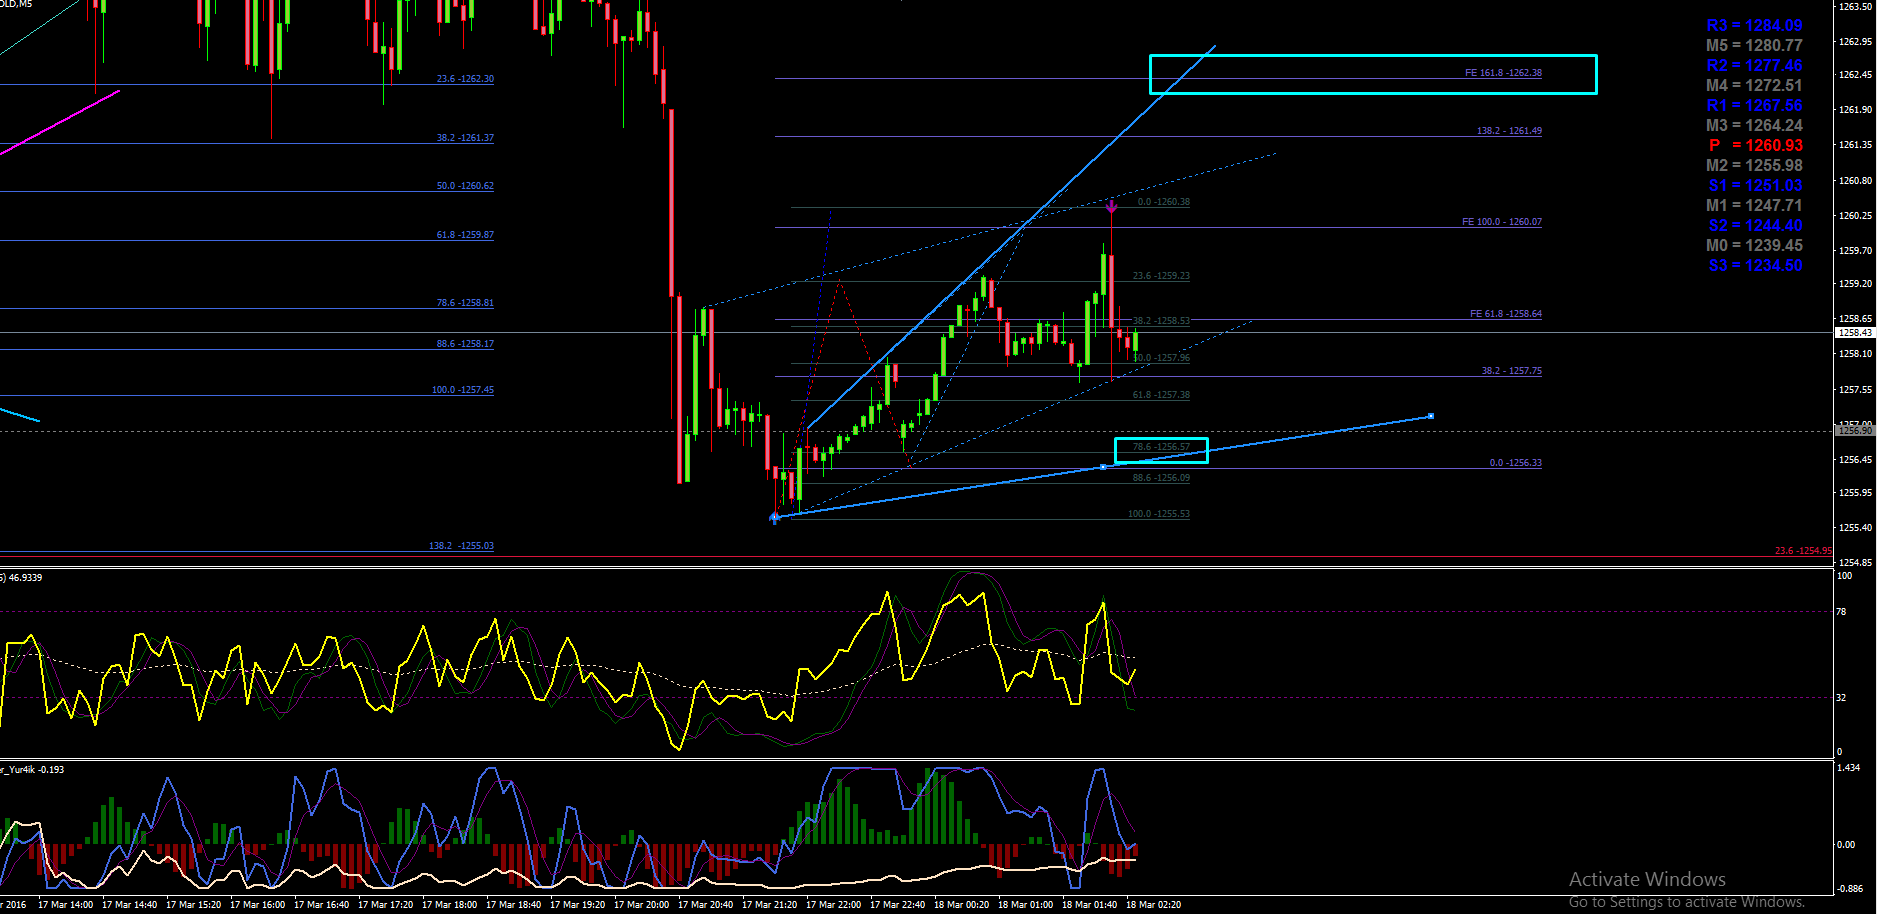Viewport: 1878px width, 914px height.
Task: Click the 0.0 -1260.38 retracement label
Action: [x=1164, y=202]
